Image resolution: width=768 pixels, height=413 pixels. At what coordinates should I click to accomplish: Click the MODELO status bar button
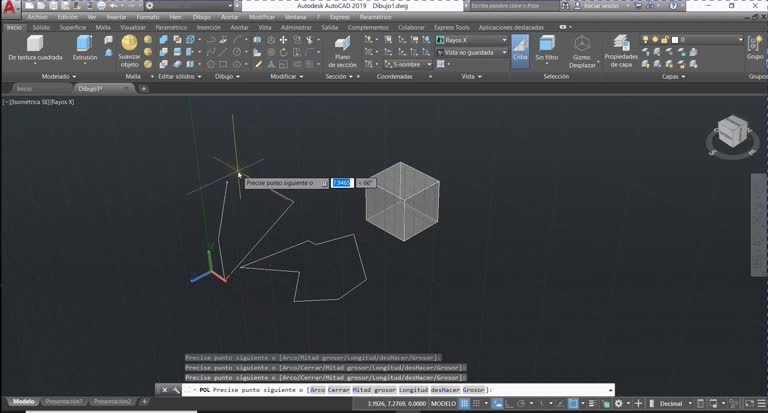pos(443,404)
